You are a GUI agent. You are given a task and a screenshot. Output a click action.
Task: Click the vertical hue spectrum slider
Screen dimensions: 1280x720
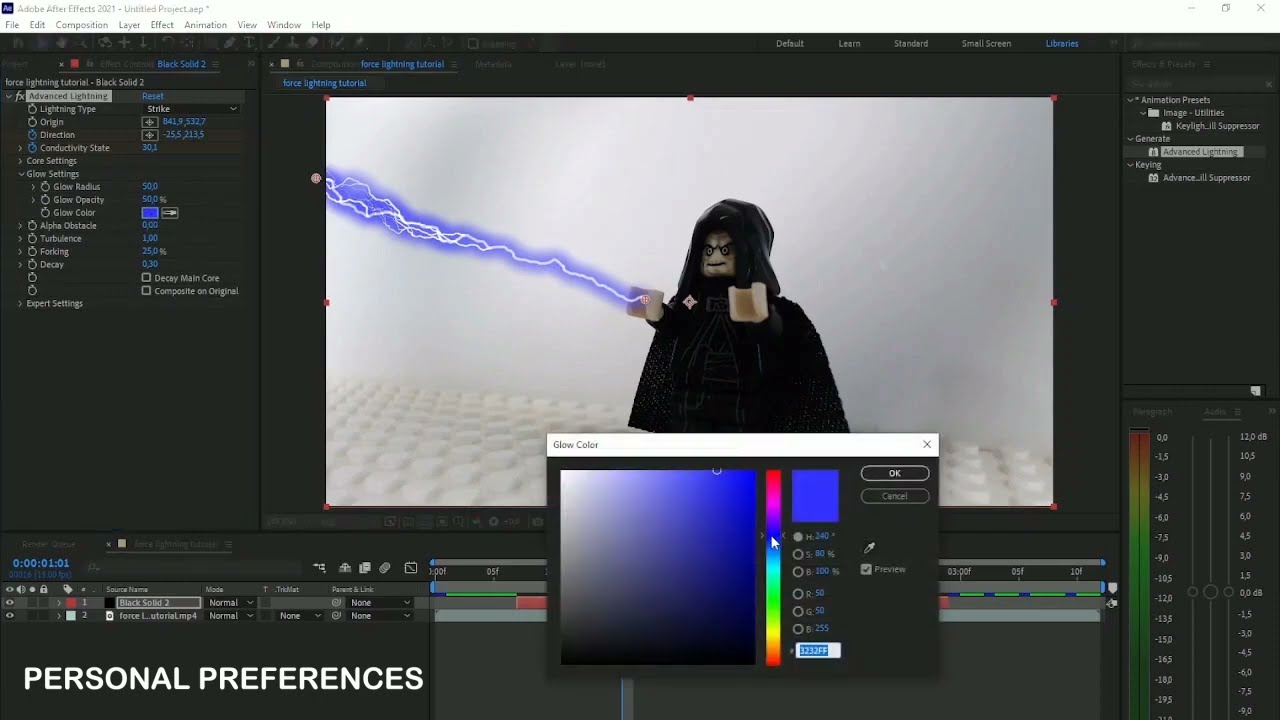773,567
